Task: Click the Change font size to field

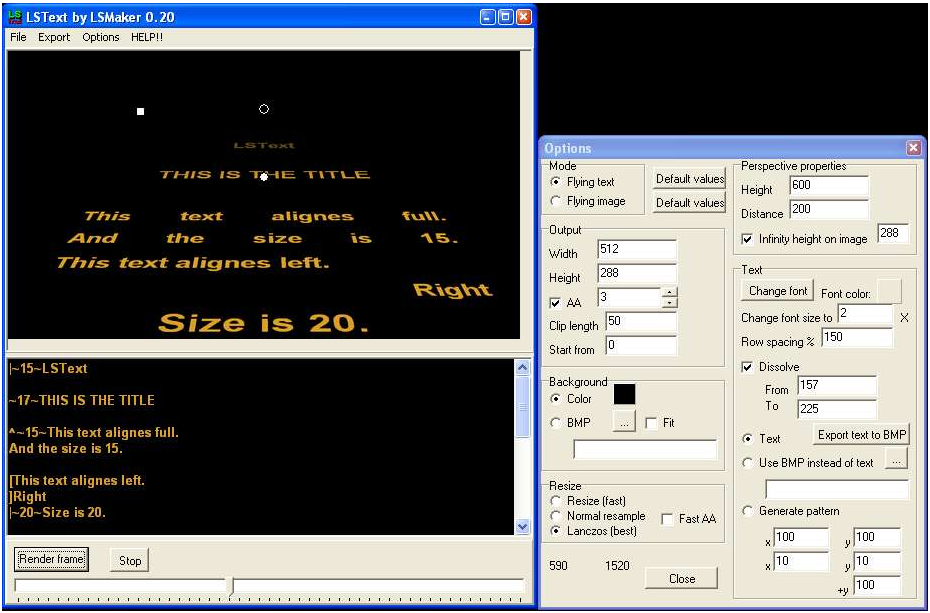Action: (x=865, y=314)
